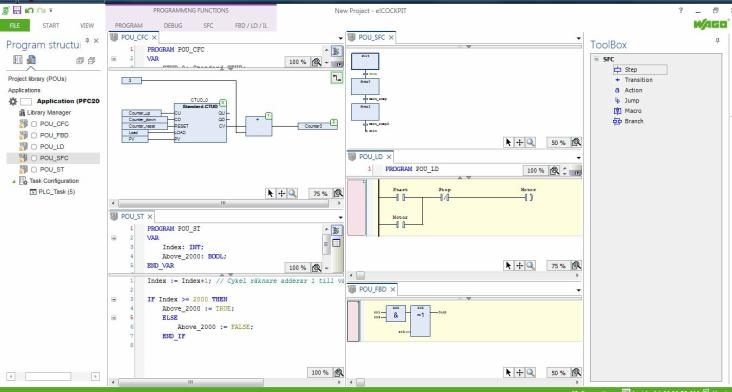Close the POU_ST editor tab

pyautogui.click(x=150, y=217)
